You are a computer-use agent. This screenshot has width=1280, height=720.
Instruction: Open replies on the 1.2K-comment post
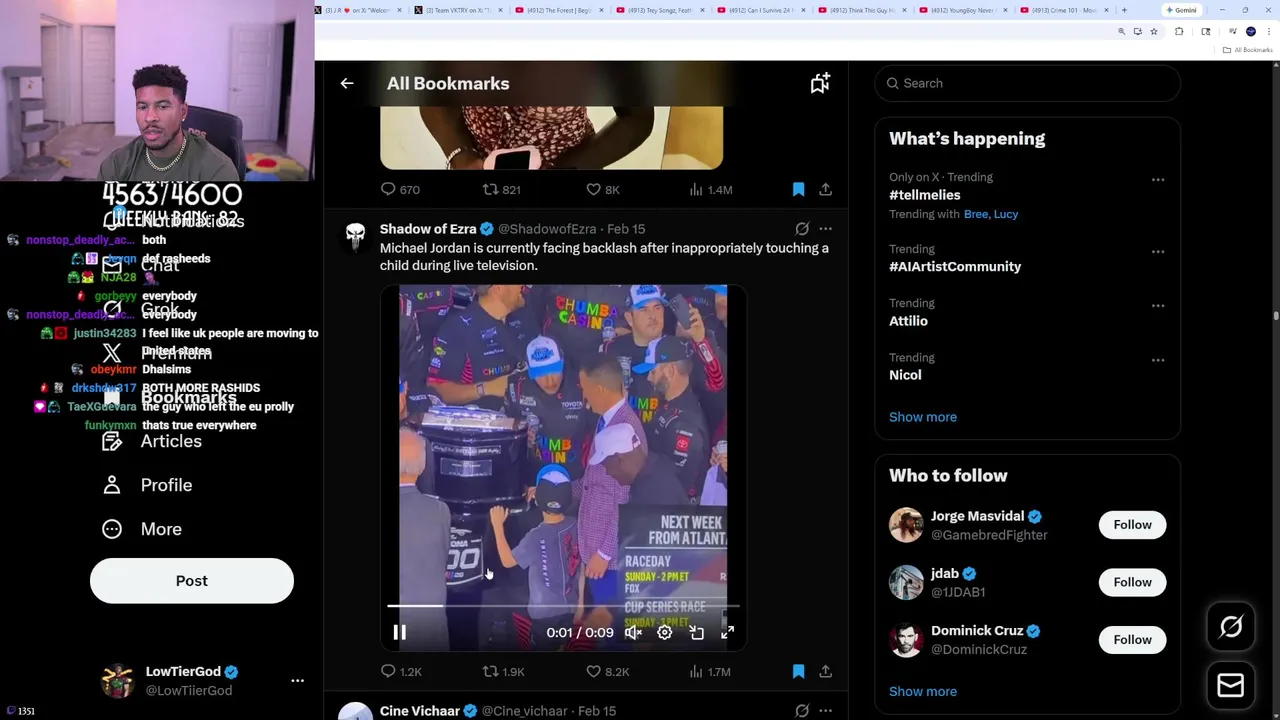pos(400,672)
